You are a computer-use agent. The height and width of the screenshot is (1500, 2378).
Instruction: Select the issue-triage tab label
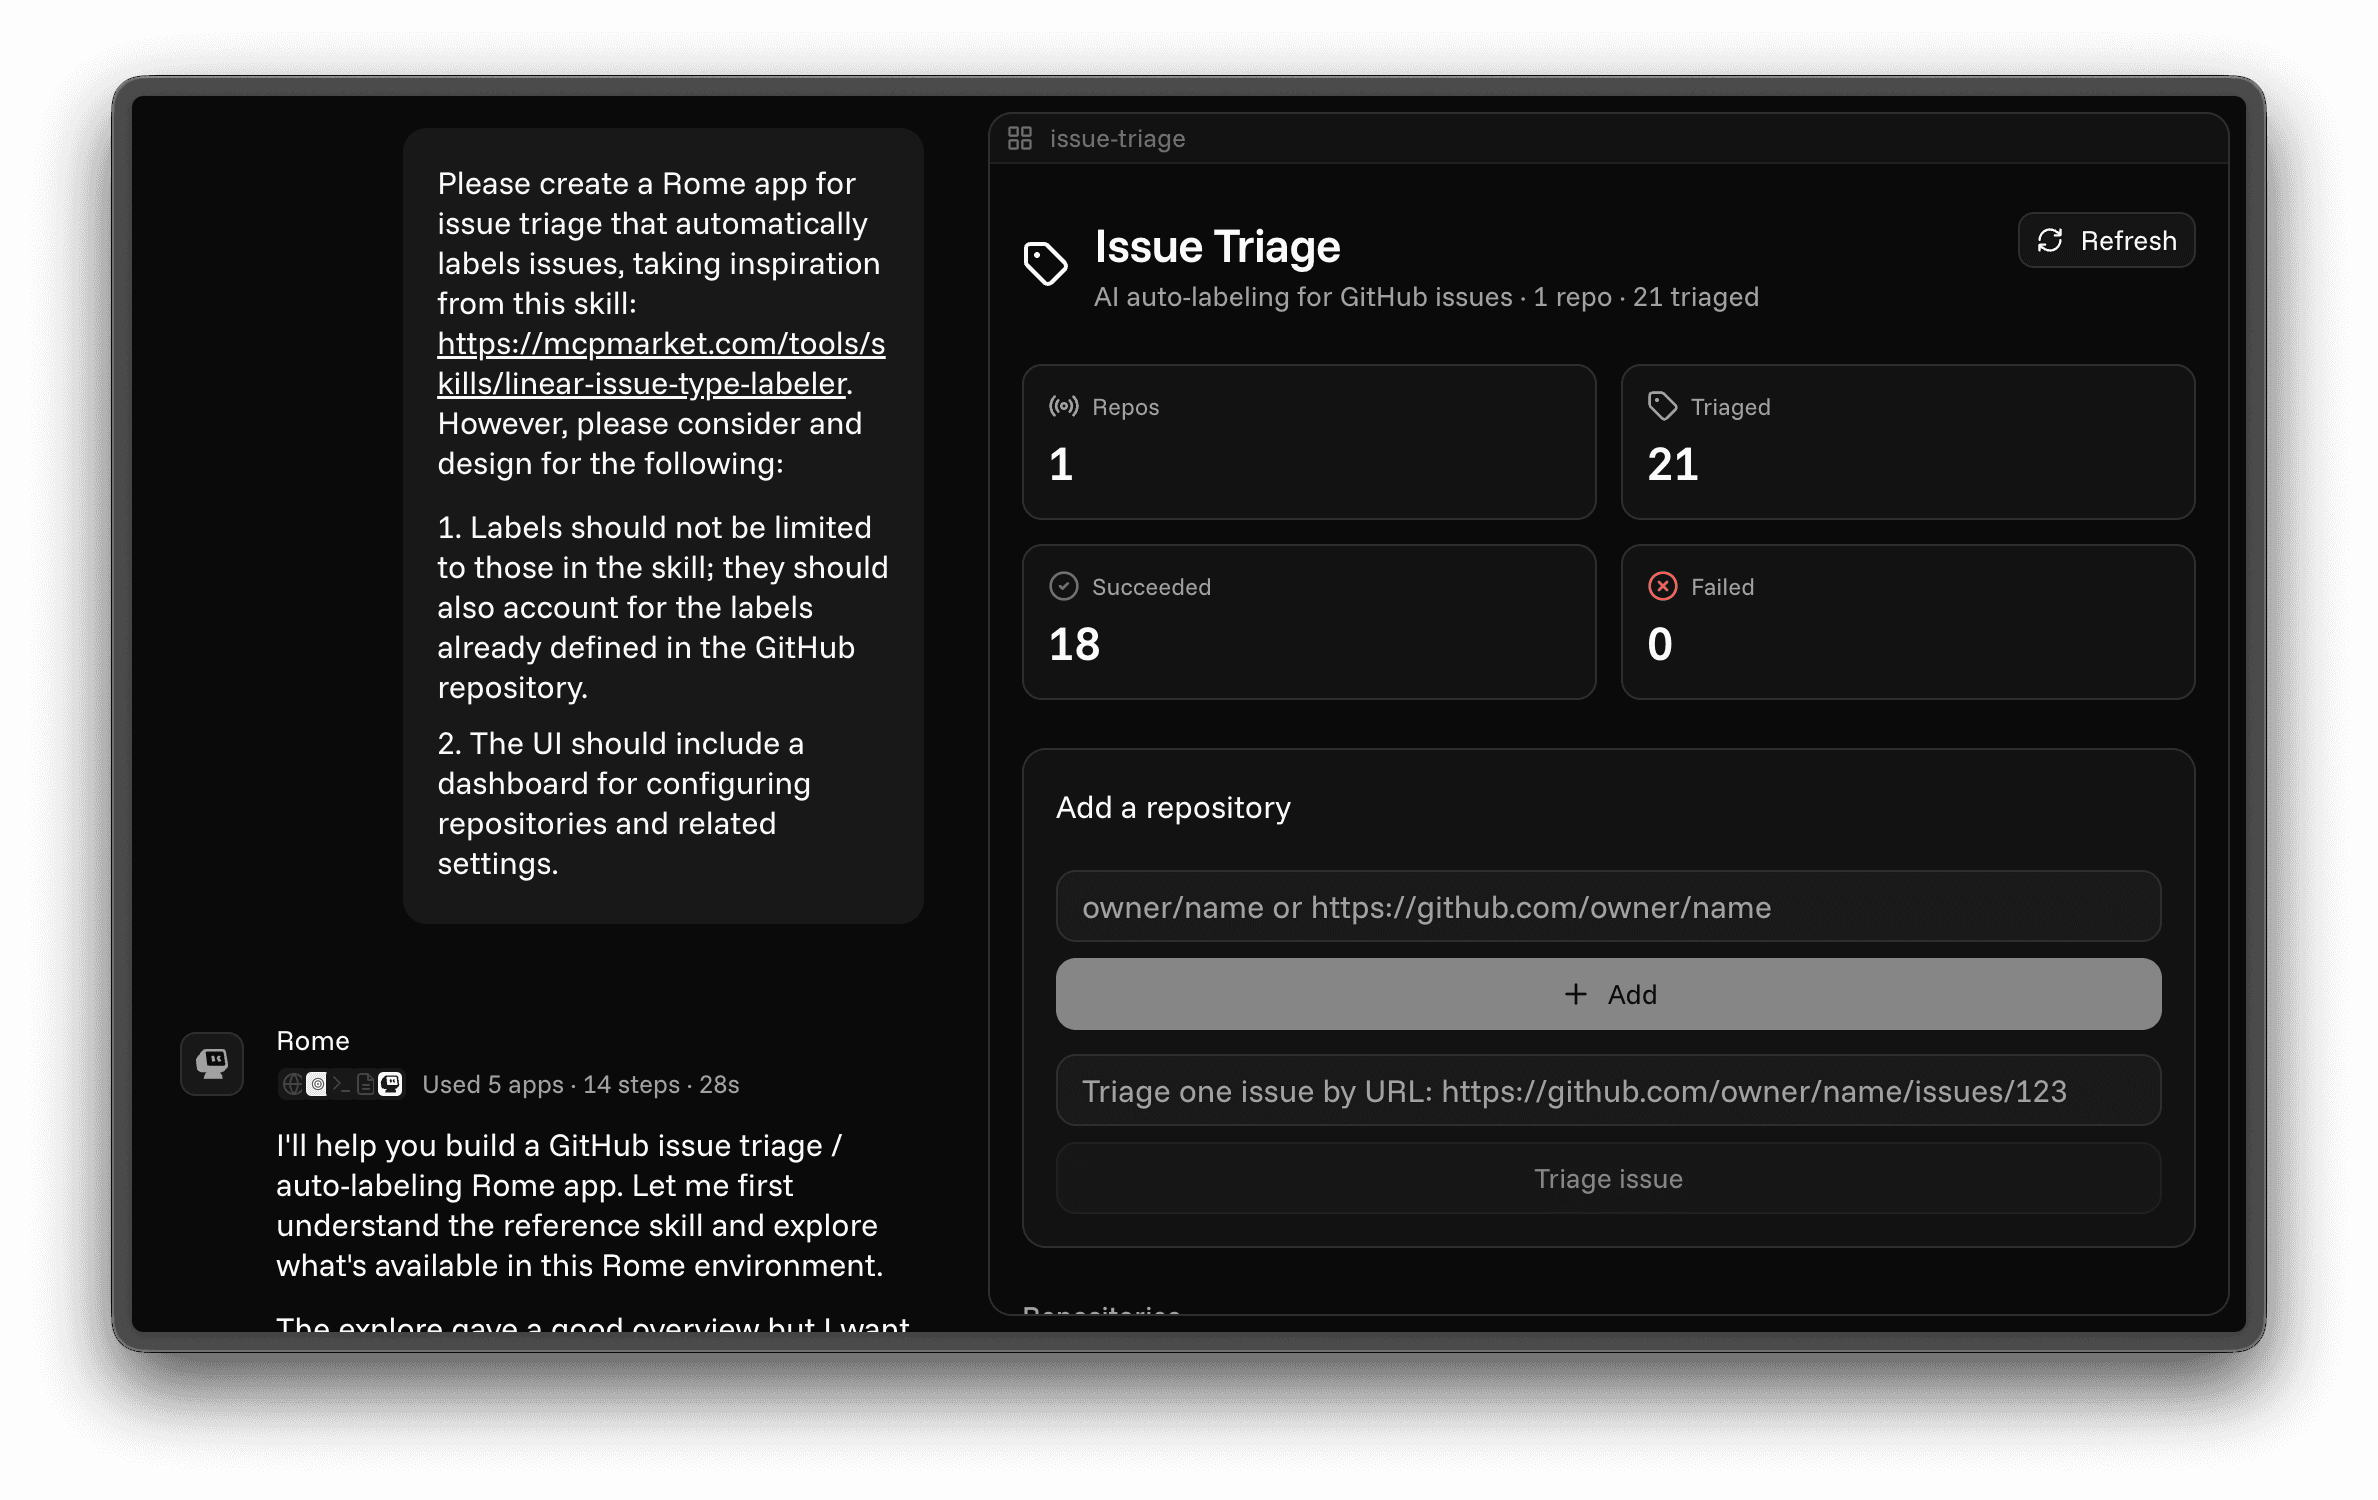click(1117, 138)
